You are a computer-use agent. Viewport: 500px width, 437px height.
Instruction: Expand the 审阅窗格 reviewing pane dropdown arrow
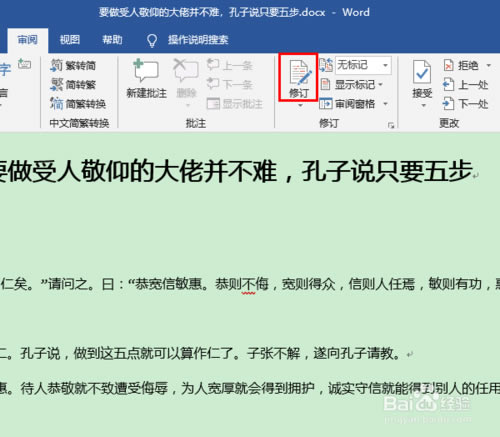pyautogui.click(x=385, y=104)
